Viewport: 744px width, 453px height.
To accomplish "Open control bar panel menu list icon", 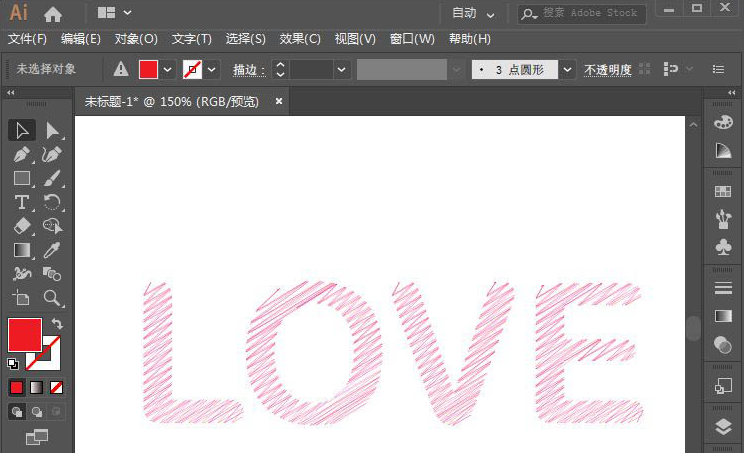I will (x=718, y=69).
